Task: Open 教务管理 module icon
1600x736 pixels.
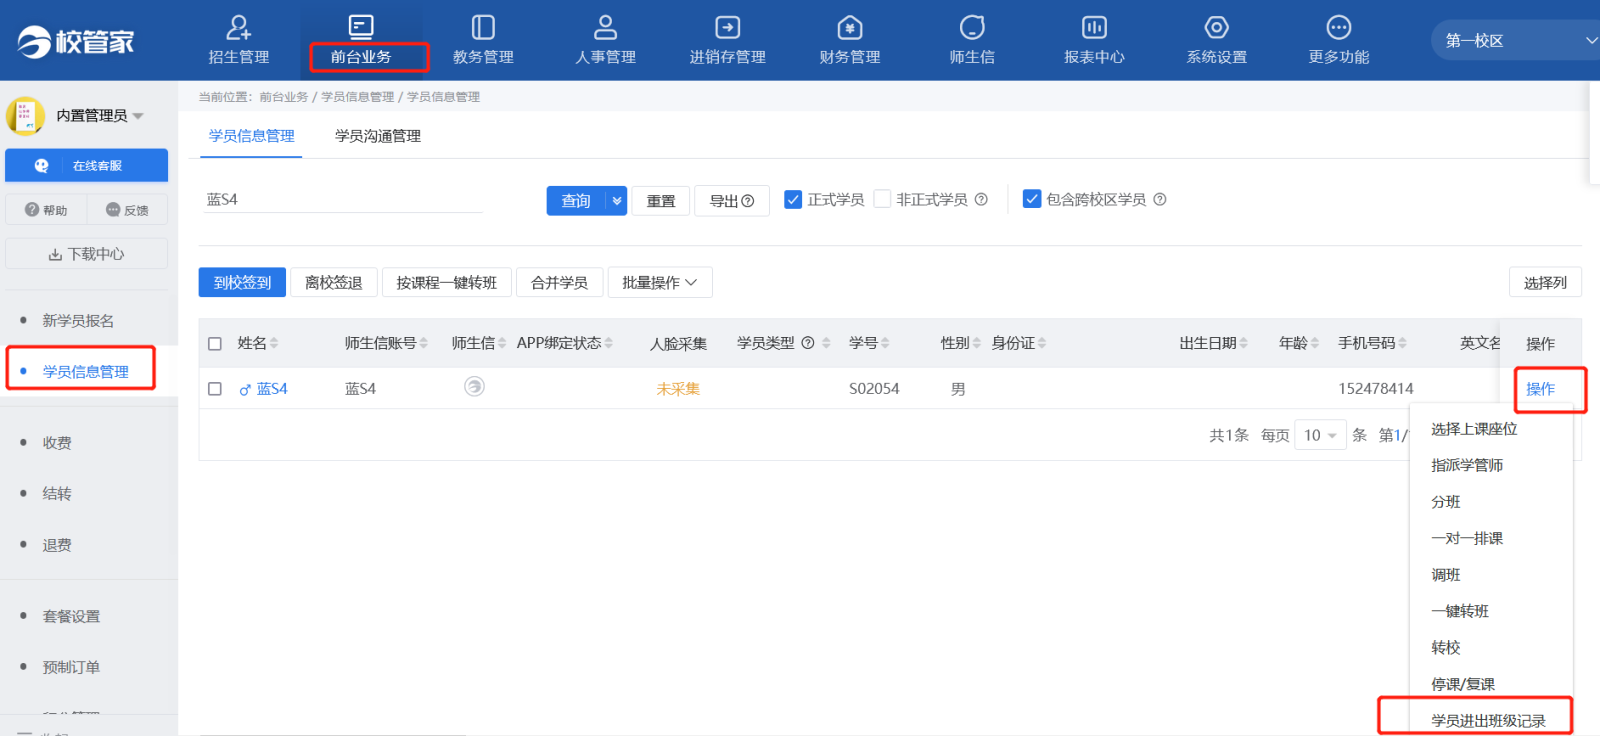Action: coord(483,27)
